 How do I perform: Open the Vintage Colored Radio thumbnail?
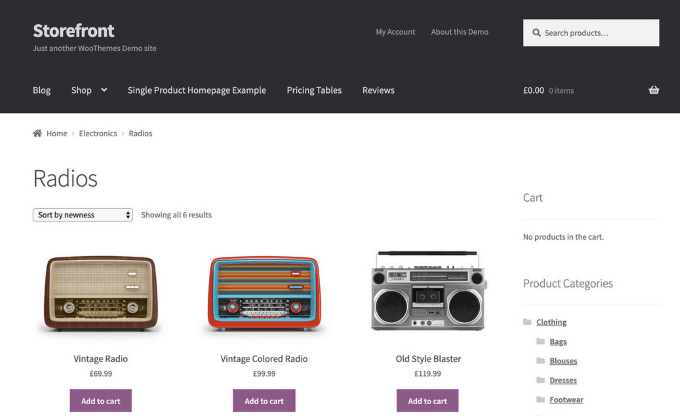click(x=264, y=291)
